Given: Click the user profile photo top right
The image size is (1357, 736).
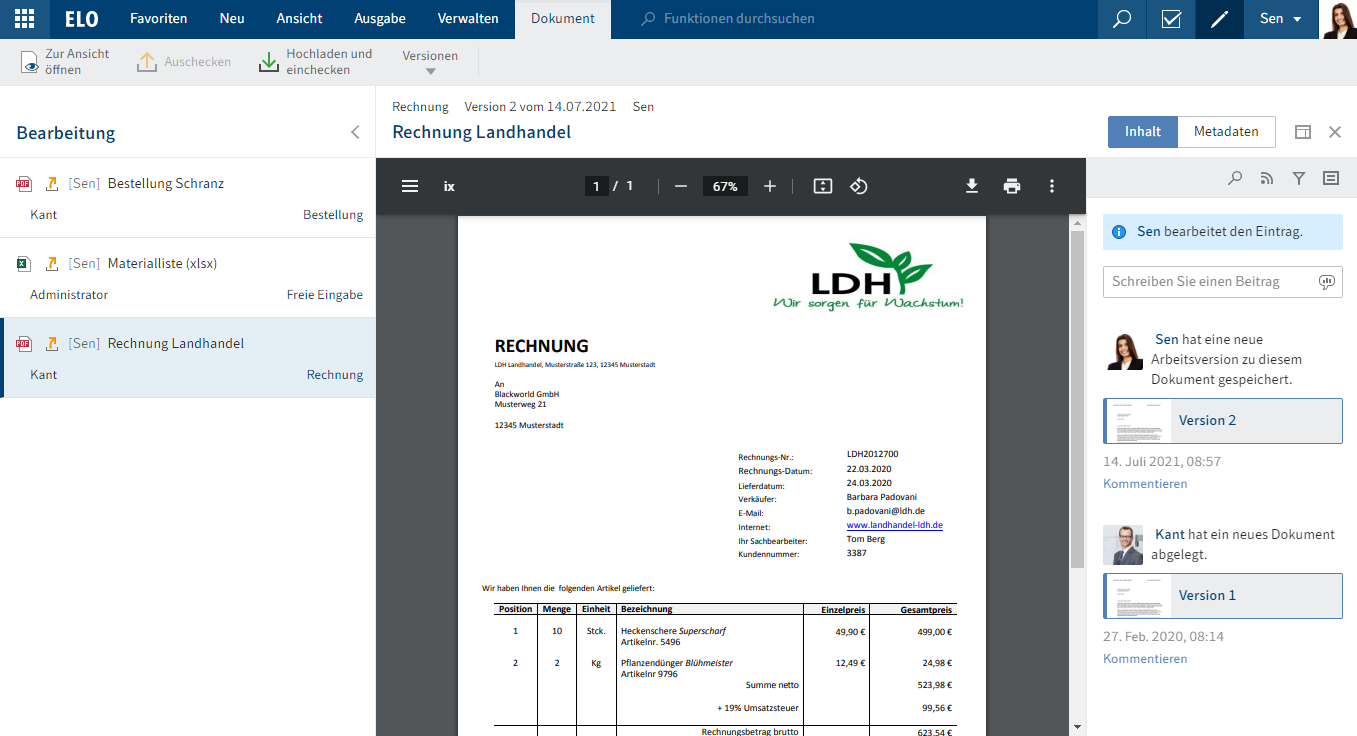Looking at the screenshot, I should click(x=1339, y=19).
